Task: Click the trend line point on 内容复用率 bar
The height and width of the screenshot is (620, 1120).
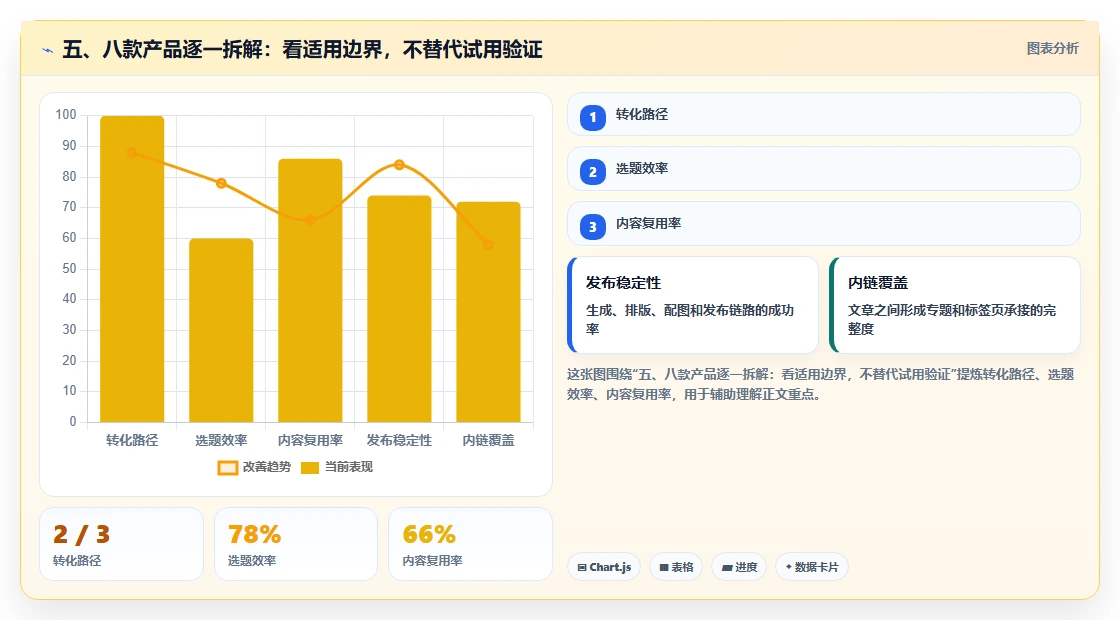Action: coord(310,220)
